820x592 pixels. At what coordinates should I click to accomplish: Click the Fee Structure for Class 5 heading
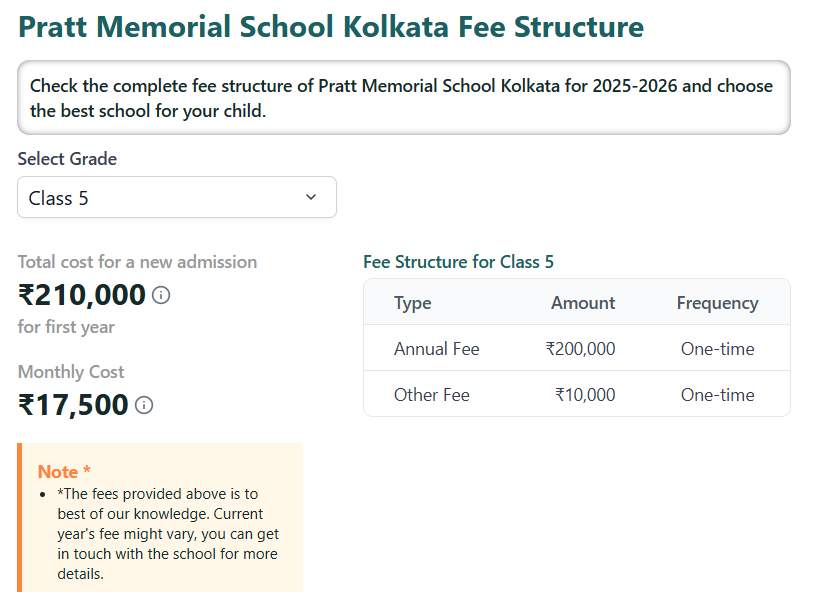pos(459,262)
